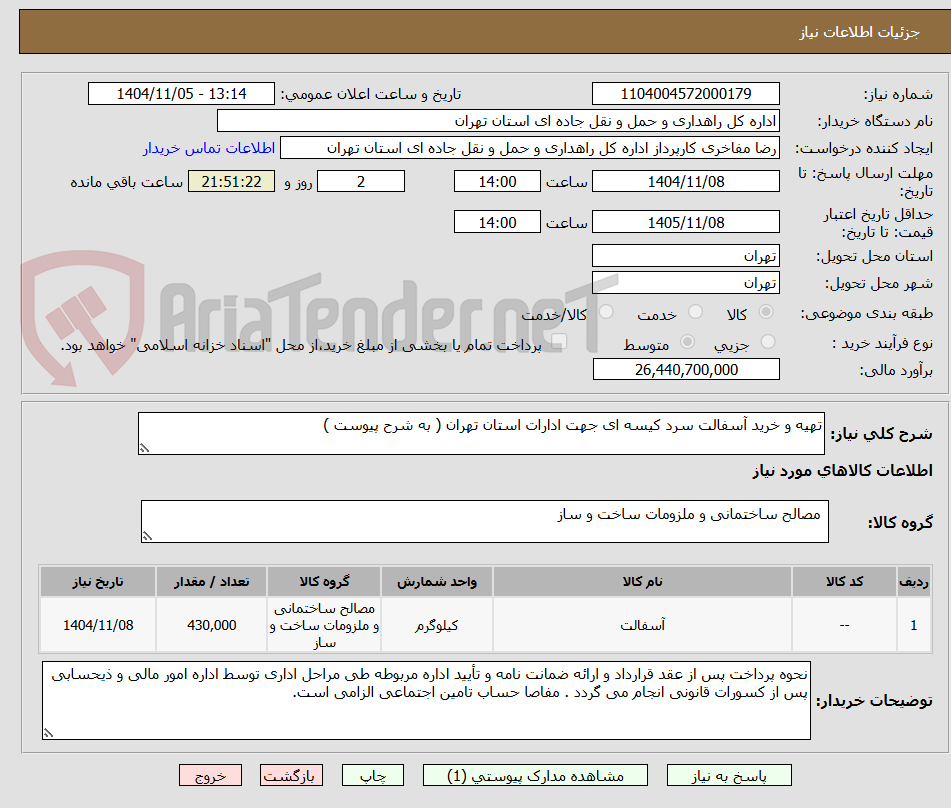Screen dimensions: 951x808
Task: Click the تعداد / مقدار column header
Action: [211, 582]
